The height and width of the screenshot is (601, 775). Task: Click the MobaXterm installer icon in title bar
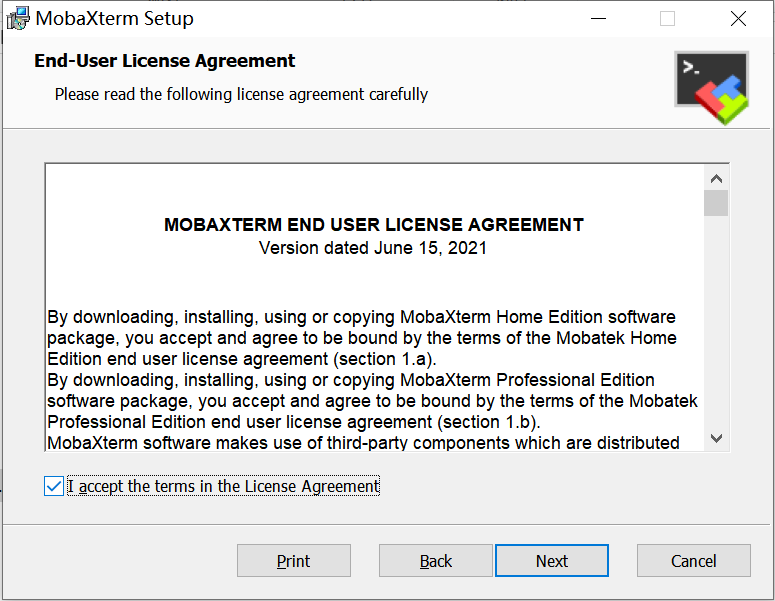coord(18,19)
